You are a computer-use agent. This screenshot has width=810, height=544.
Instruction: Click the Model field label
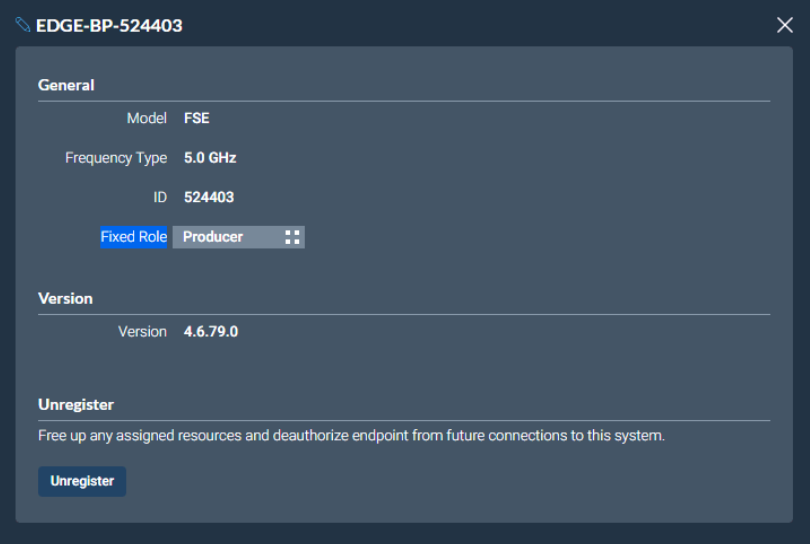pos(147,118)
